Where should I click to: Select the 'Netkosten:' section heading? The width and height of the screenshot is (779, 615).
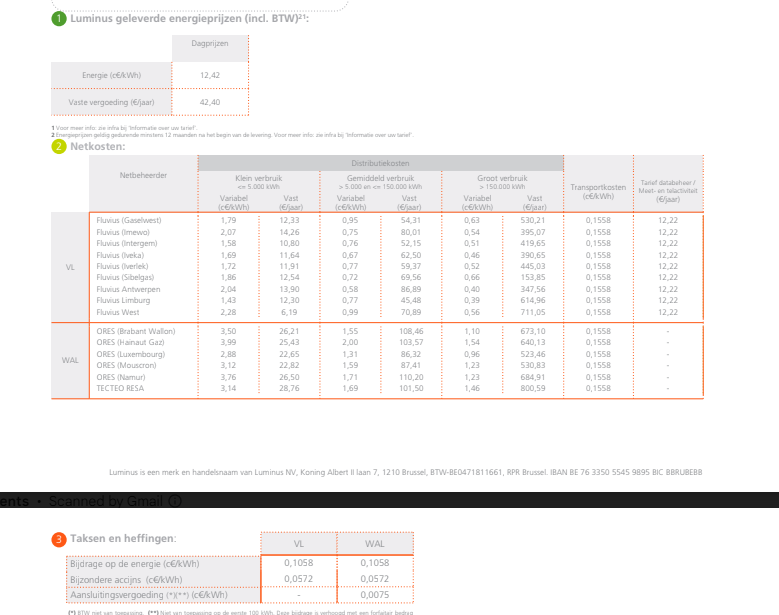coord(97,146)
